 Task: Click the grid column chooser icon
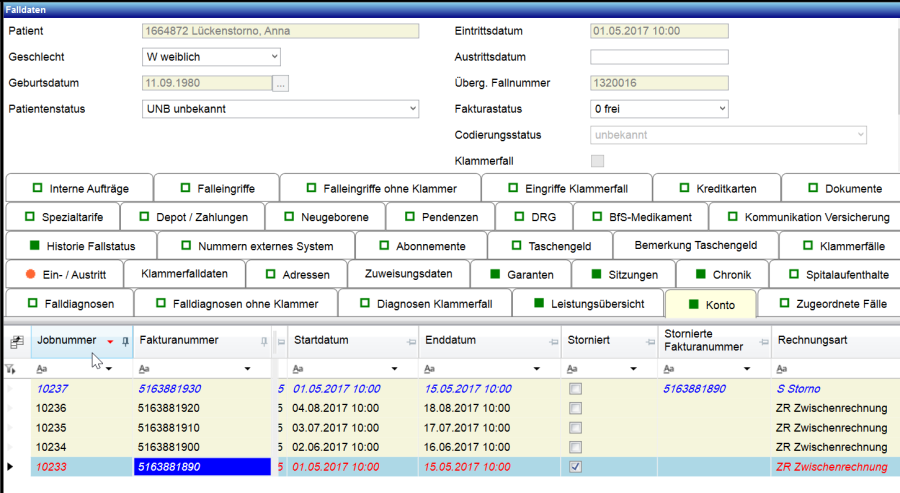16,341
